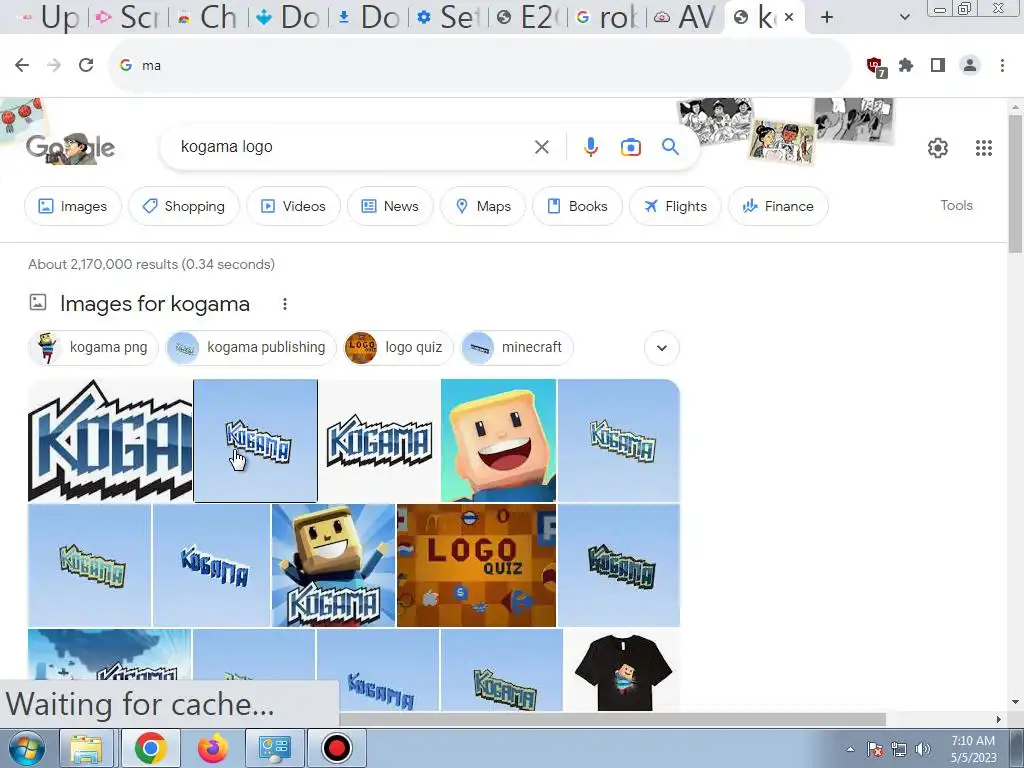The image size is (1024, 768).
Task: Open Google quick settings gear
Action: 938,148
